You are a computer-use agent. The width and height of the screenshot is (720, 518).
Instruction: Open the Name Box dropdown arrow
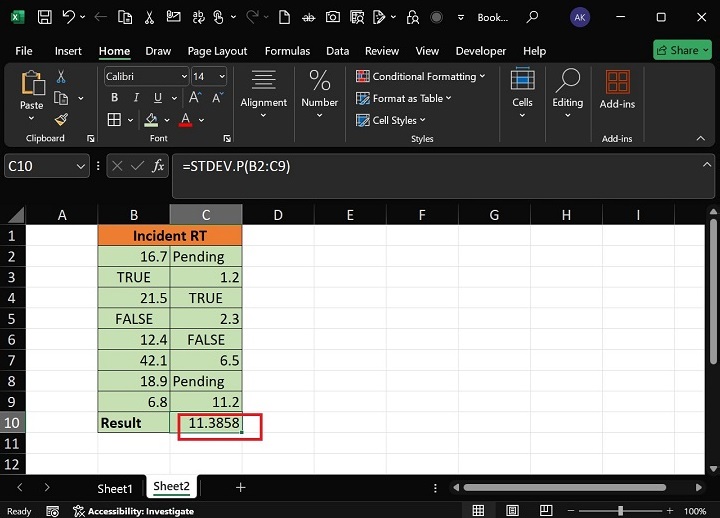pos(80,166)
